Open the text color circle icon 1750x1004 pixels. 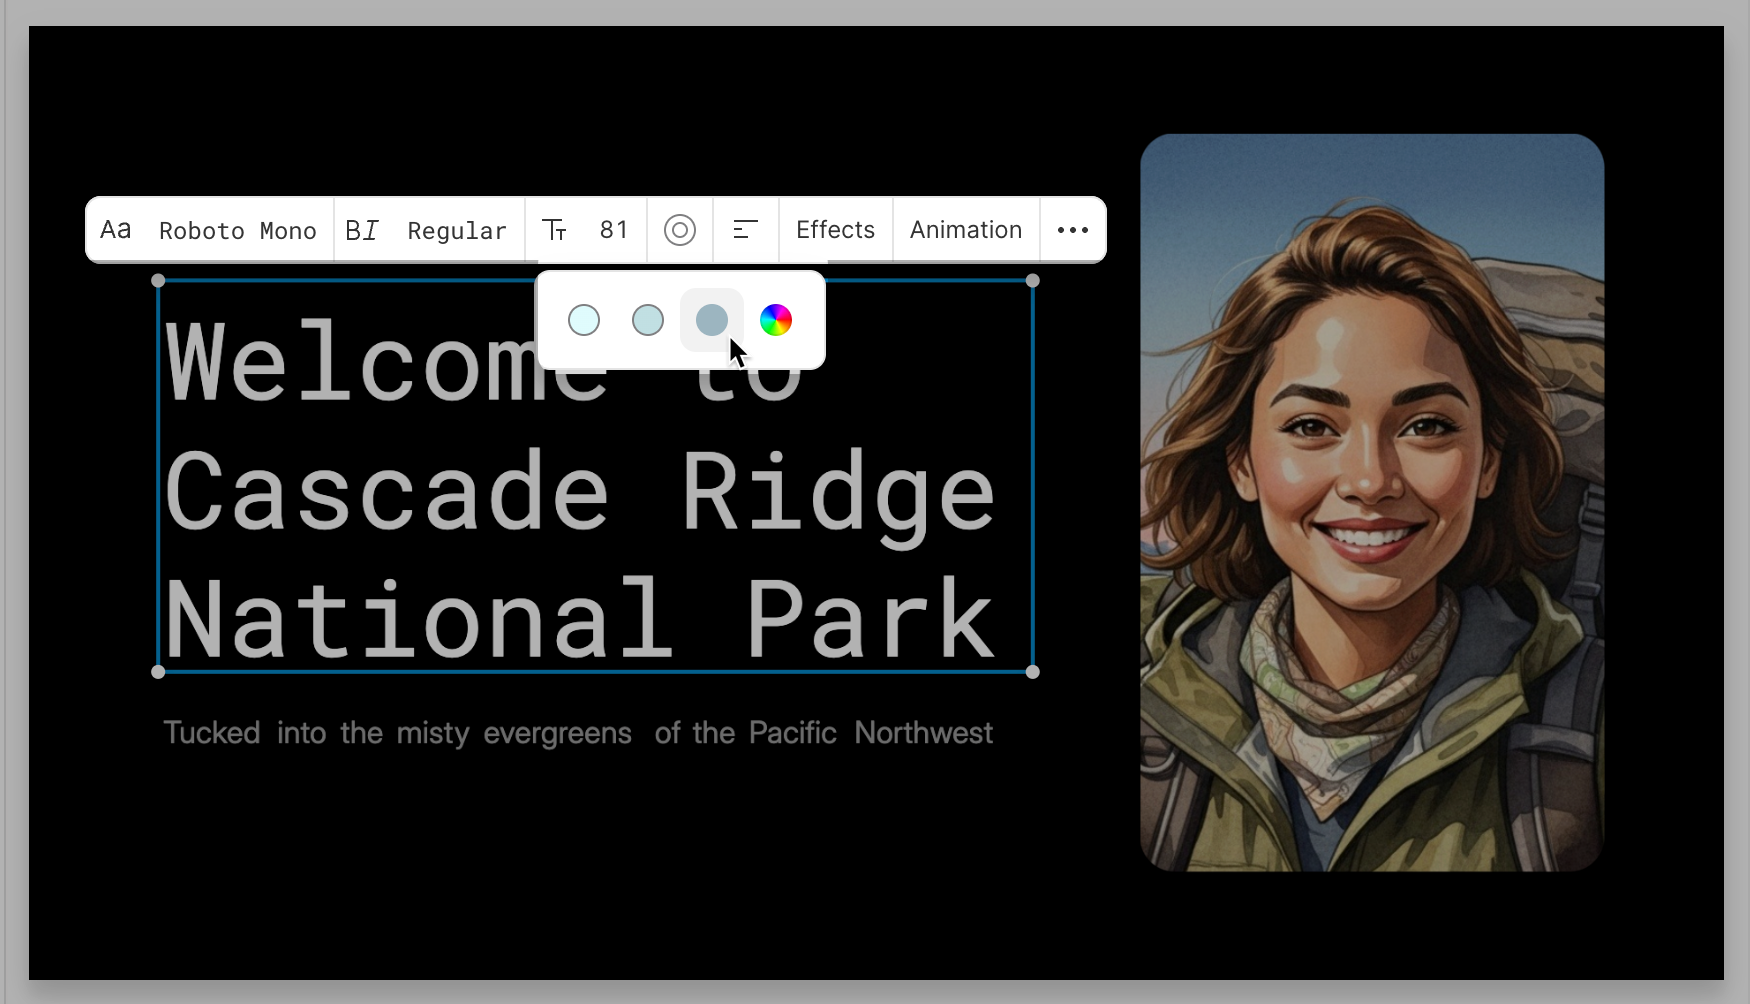tap(680, 229)
